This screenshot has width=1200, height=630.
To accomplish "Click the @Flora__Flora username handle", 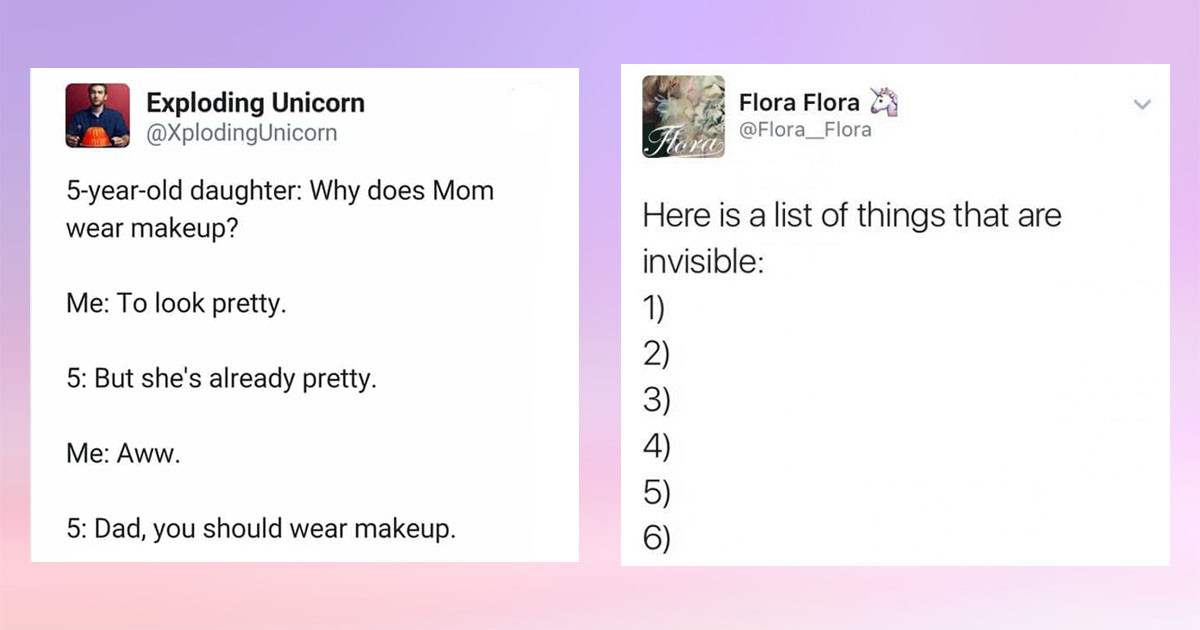I will pyautogui.click(x=805, y=129).
